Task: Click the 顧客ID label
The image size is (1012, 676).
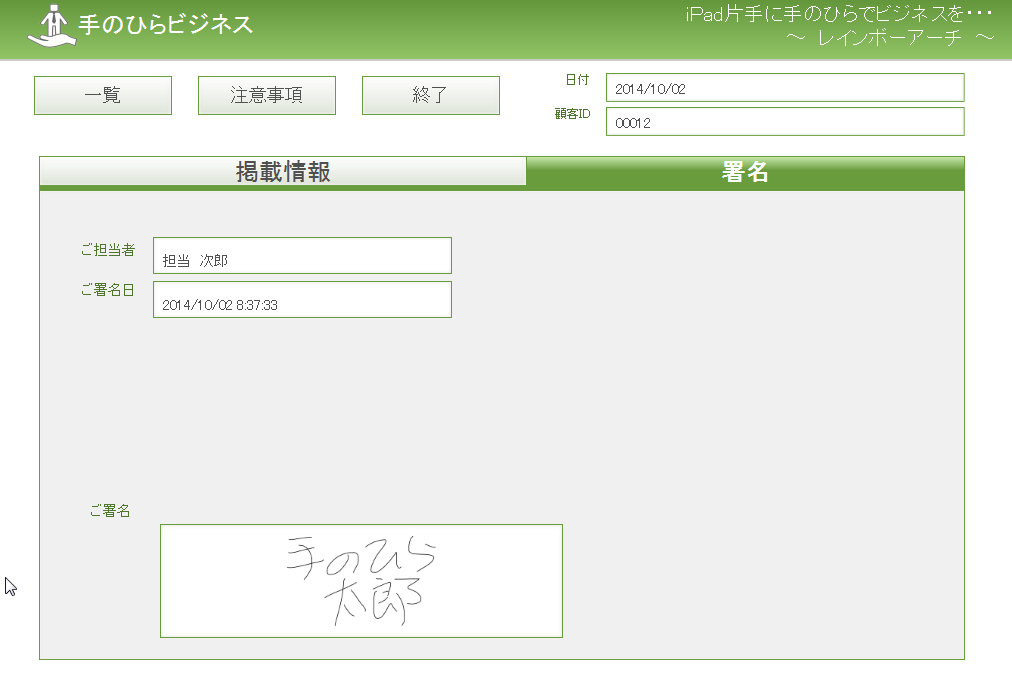Action: pyautogui.click(x=573, y=114)
